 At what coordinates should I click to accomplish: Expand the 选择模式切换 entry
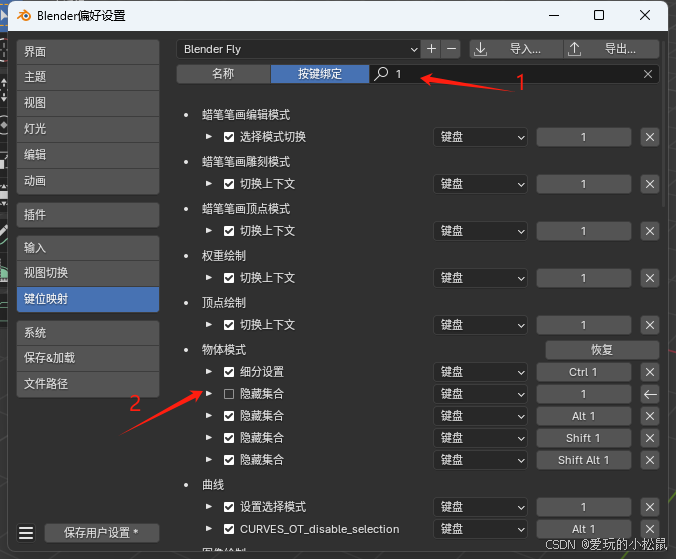pos(209,137)
